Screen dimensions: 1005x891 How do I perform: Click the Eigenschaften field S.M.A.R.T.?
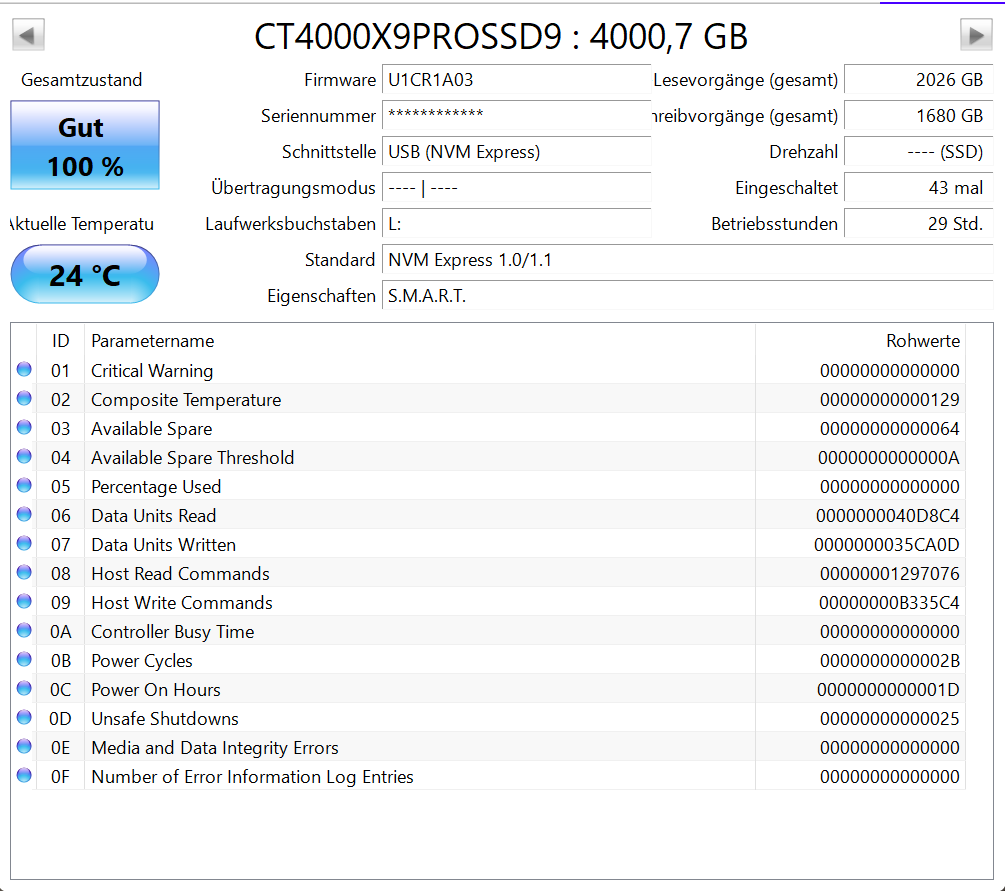688,296
